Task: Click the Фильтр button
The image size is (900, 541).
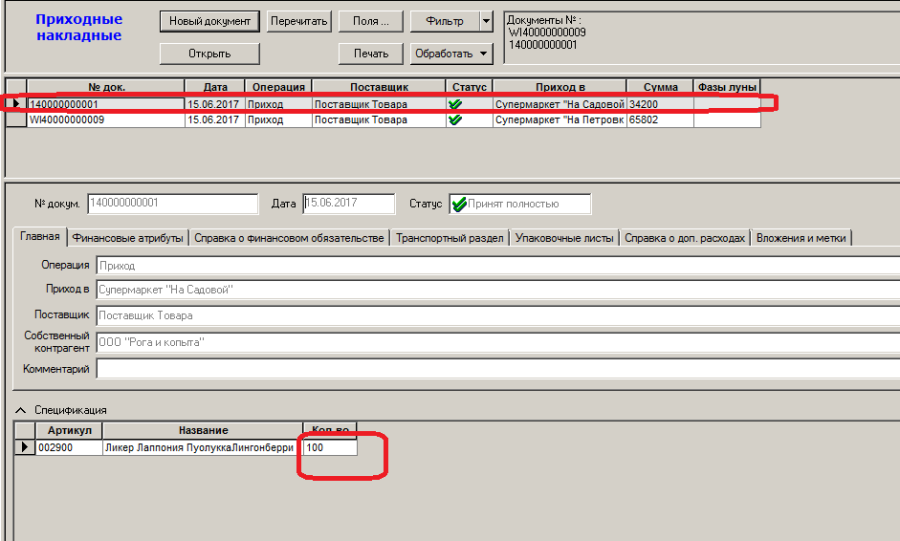Action: [444, 21]
